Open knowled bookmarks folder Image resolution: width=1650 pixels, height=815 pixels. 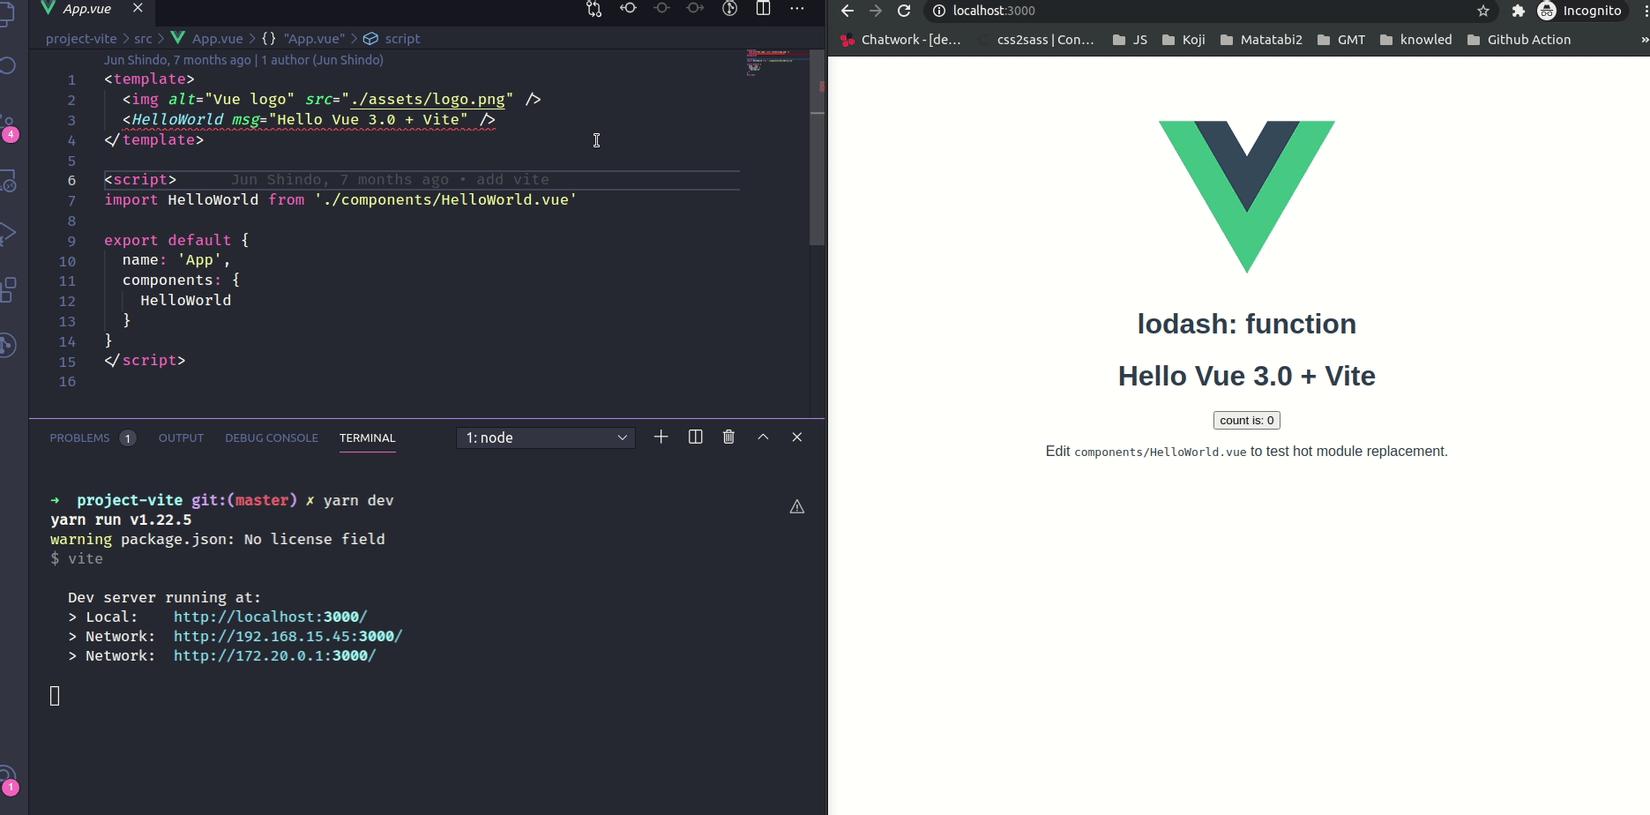(1416, 40)
